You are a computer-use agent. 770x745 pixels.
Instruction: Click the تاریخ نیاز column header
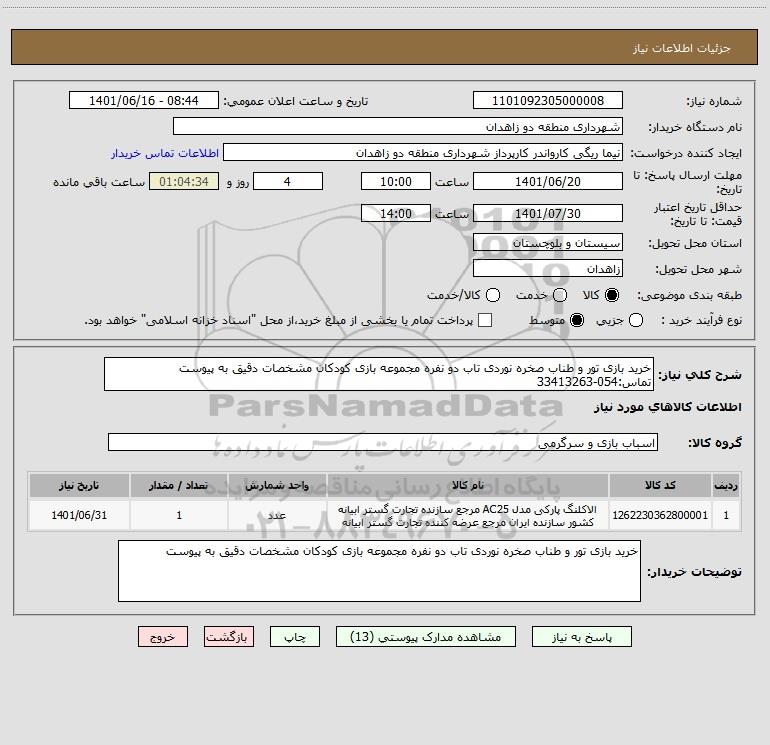(x=79, y=486)
